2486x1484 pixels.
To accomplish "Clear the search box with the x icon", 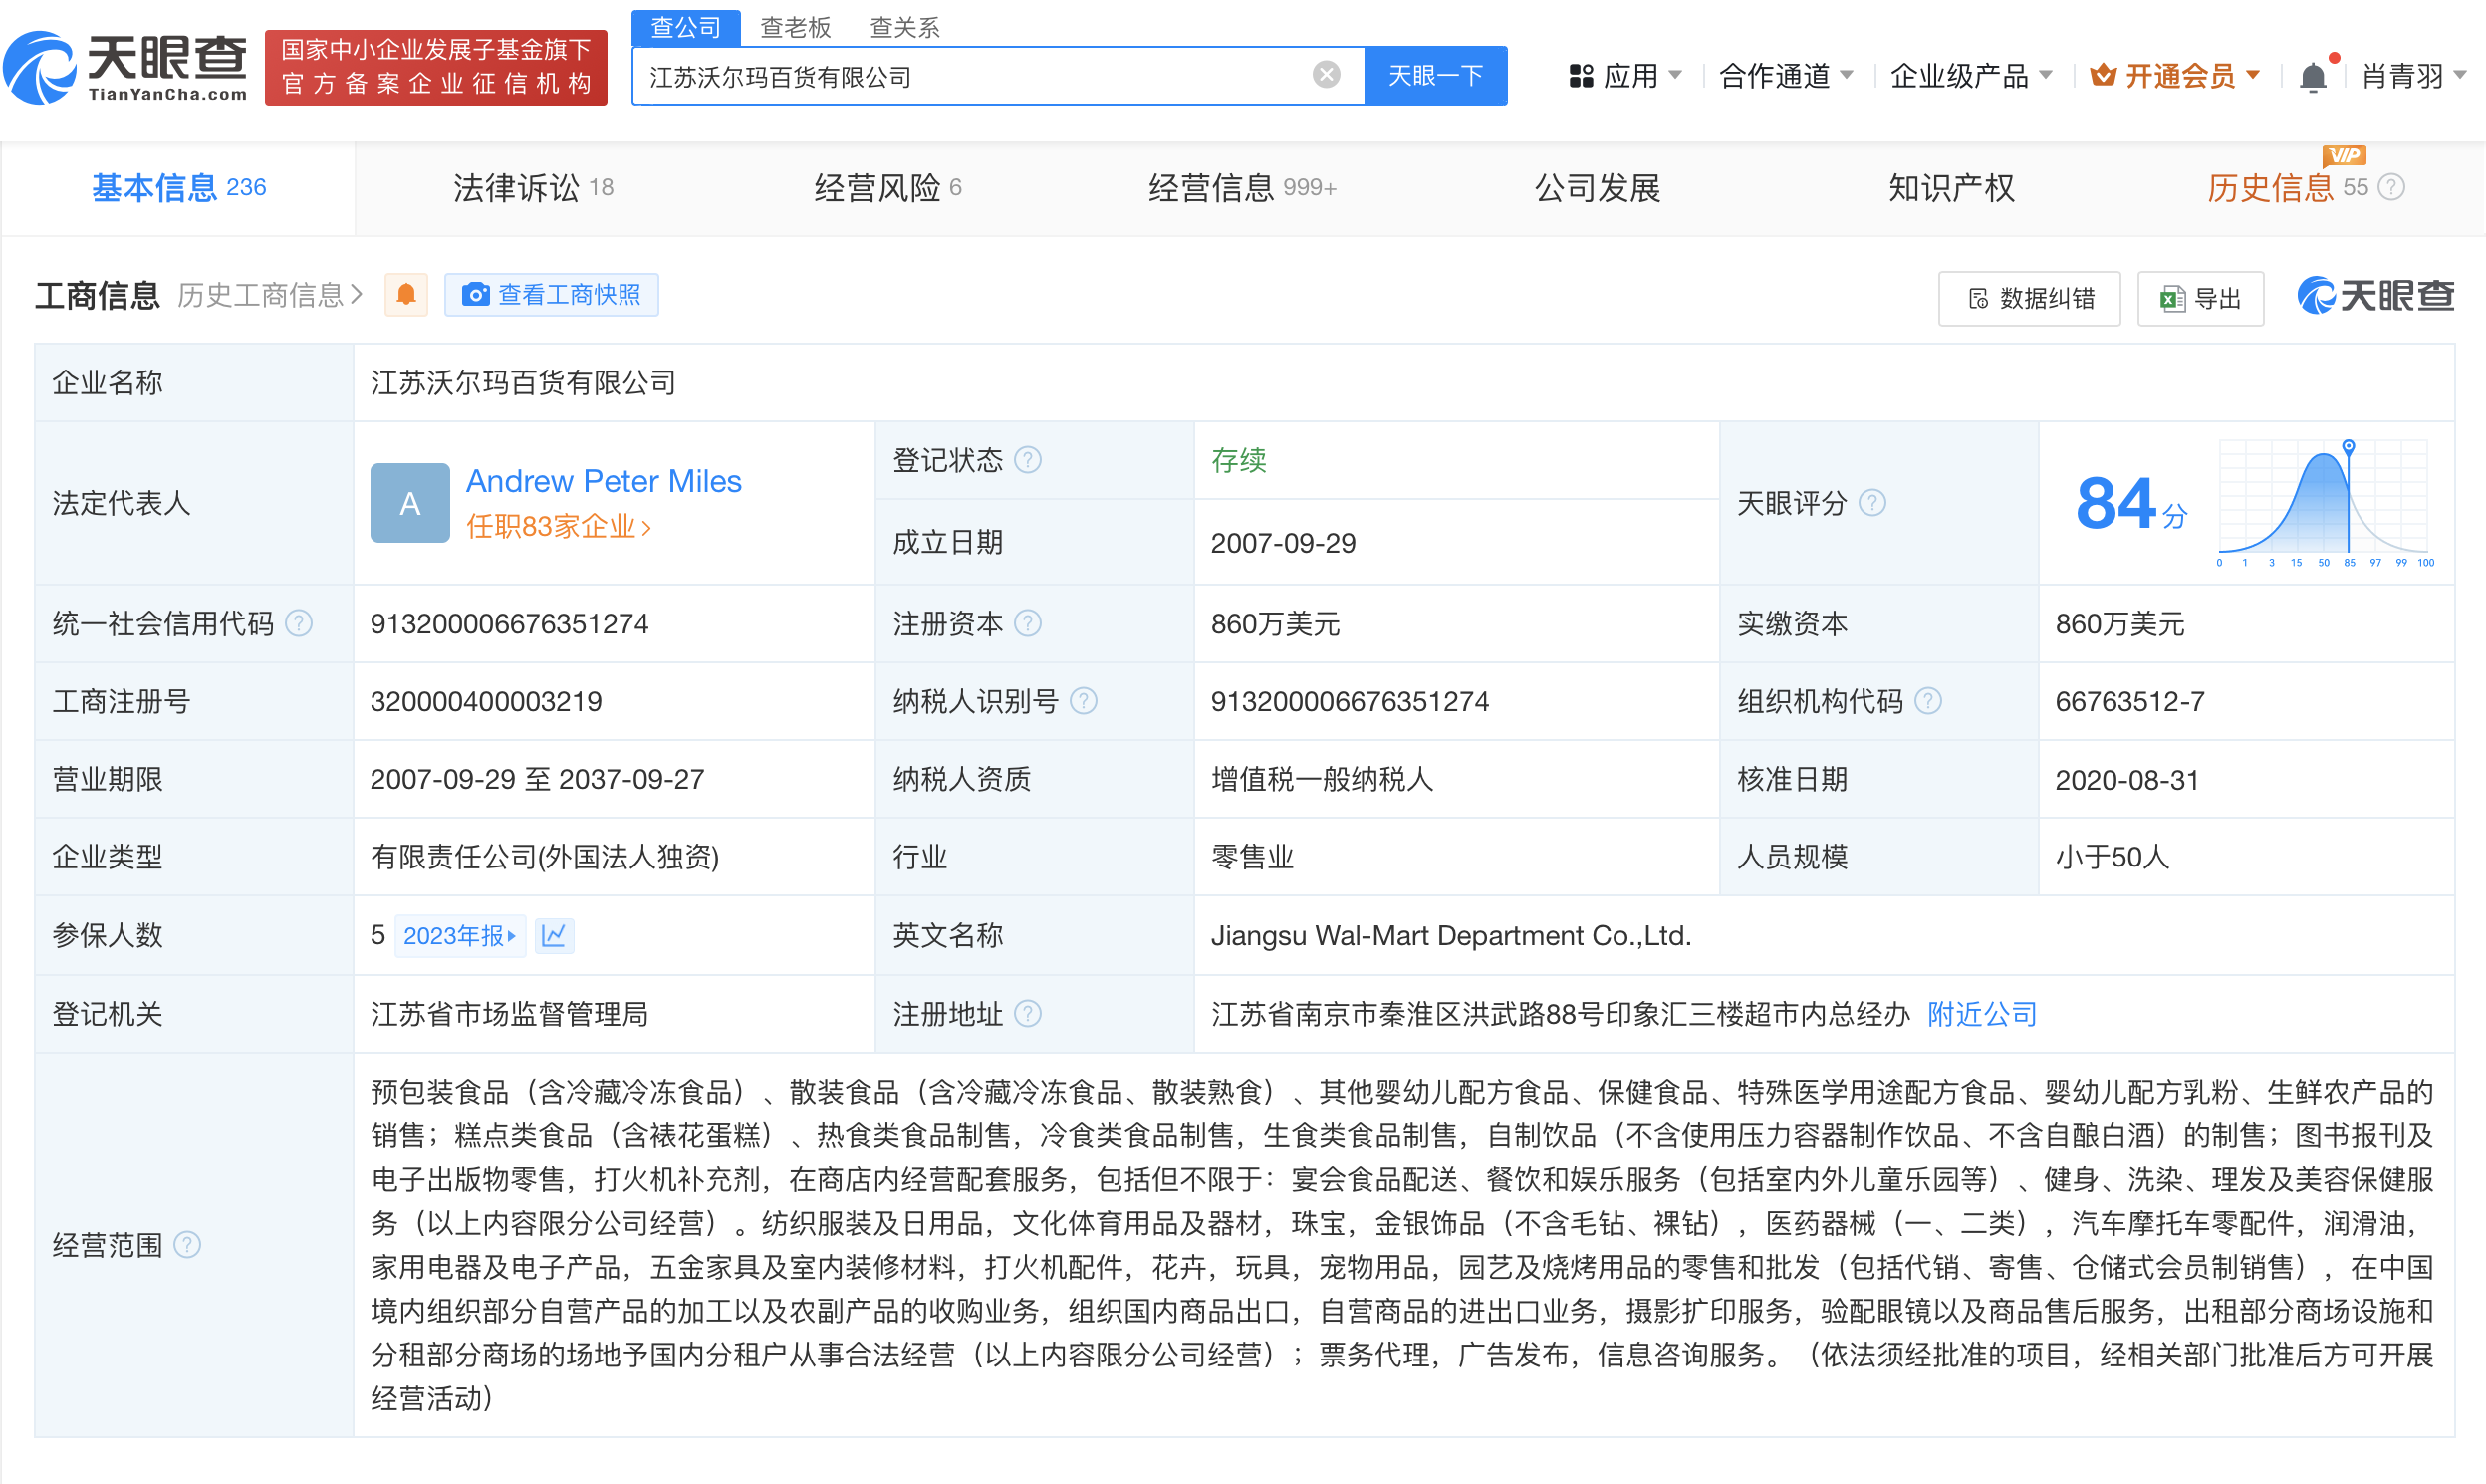I will click(x=1325, y=74).
